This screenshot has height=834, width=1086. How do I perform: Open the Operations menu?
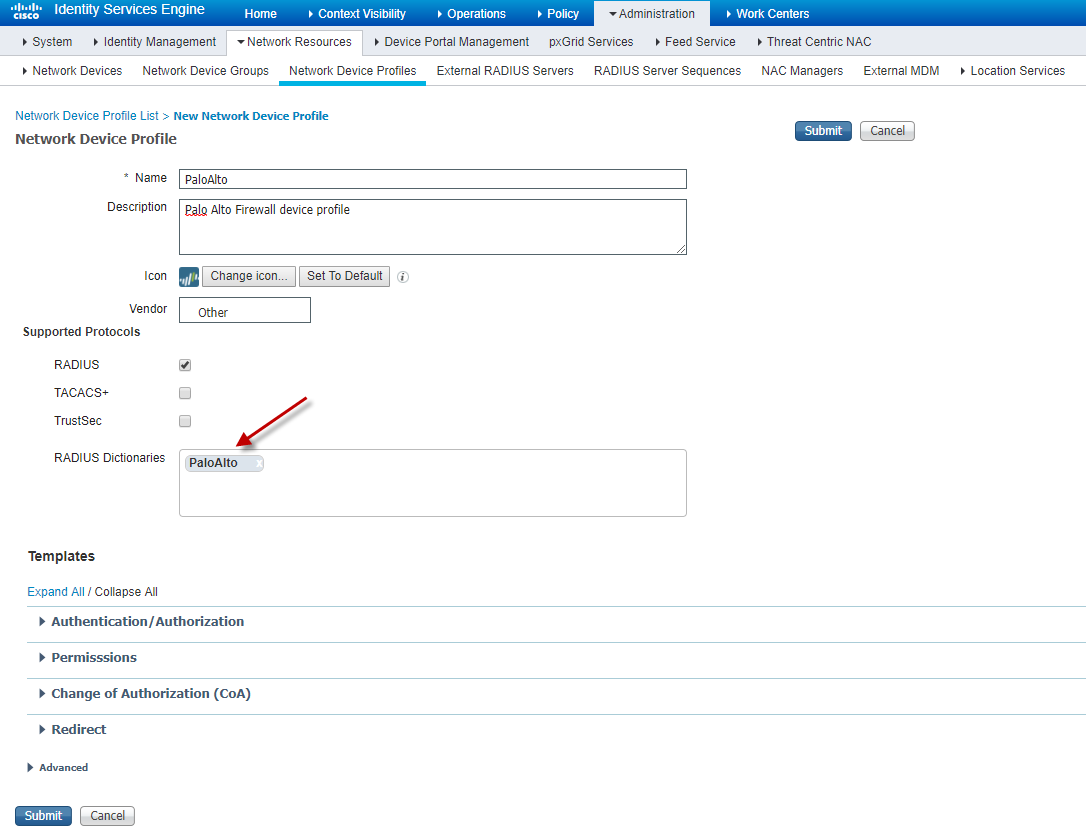(471, 14)
